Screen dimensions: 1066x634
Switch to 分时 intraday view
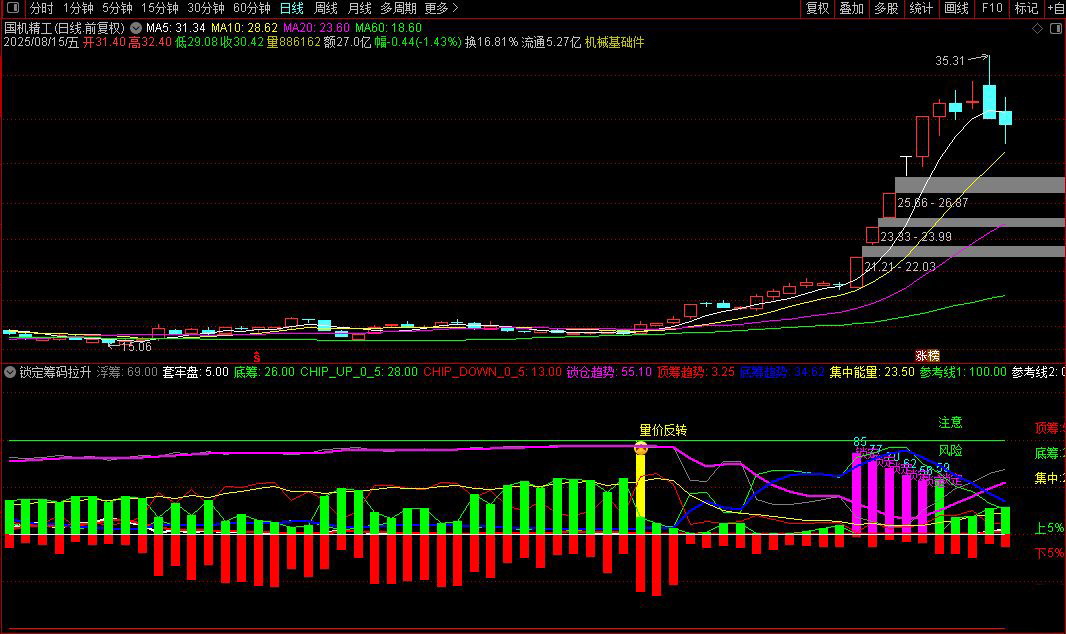click(41, 8)
